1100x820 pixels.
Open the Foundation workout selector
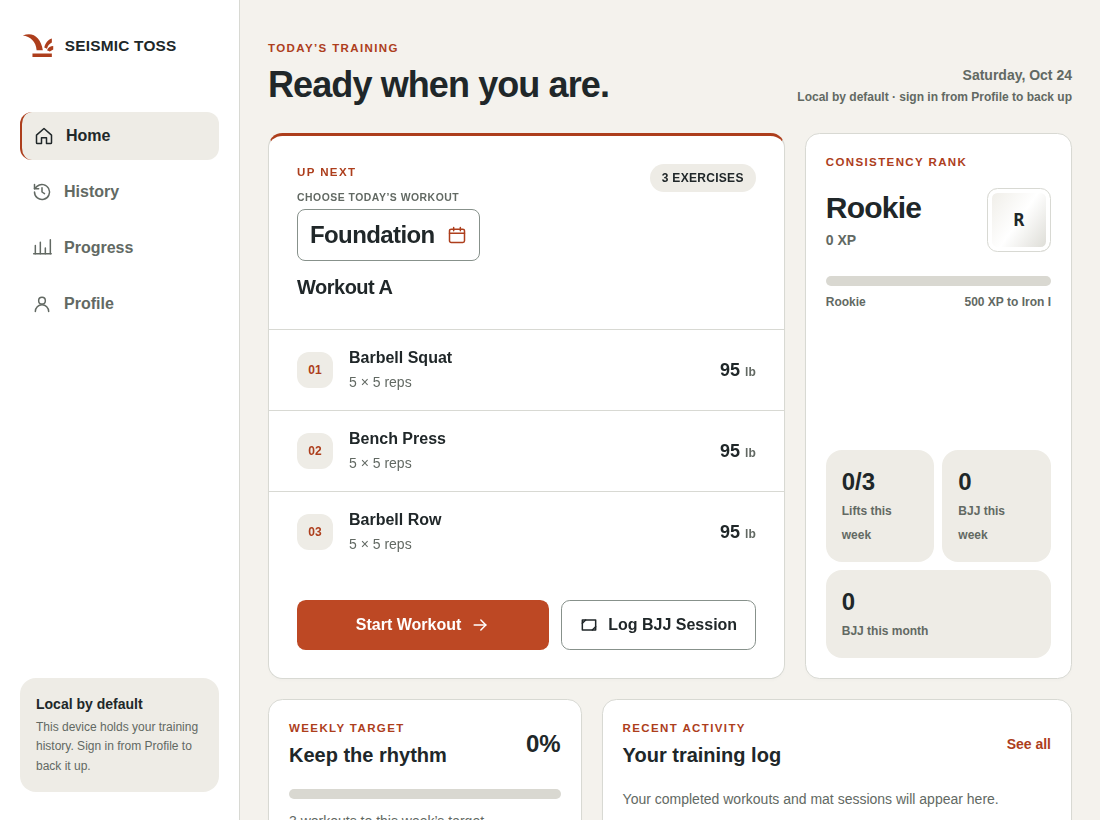point(388,235)
